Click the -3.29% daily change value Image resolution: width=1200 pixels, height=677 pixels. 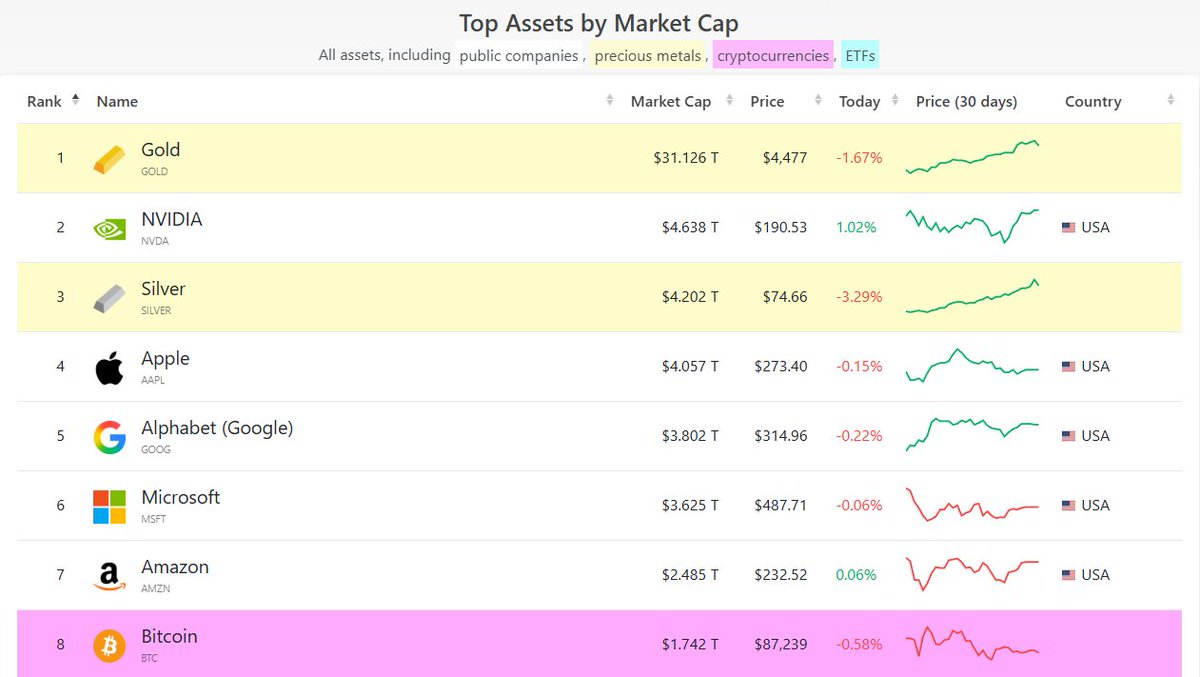pyautogui.click(x=860, y=297)
